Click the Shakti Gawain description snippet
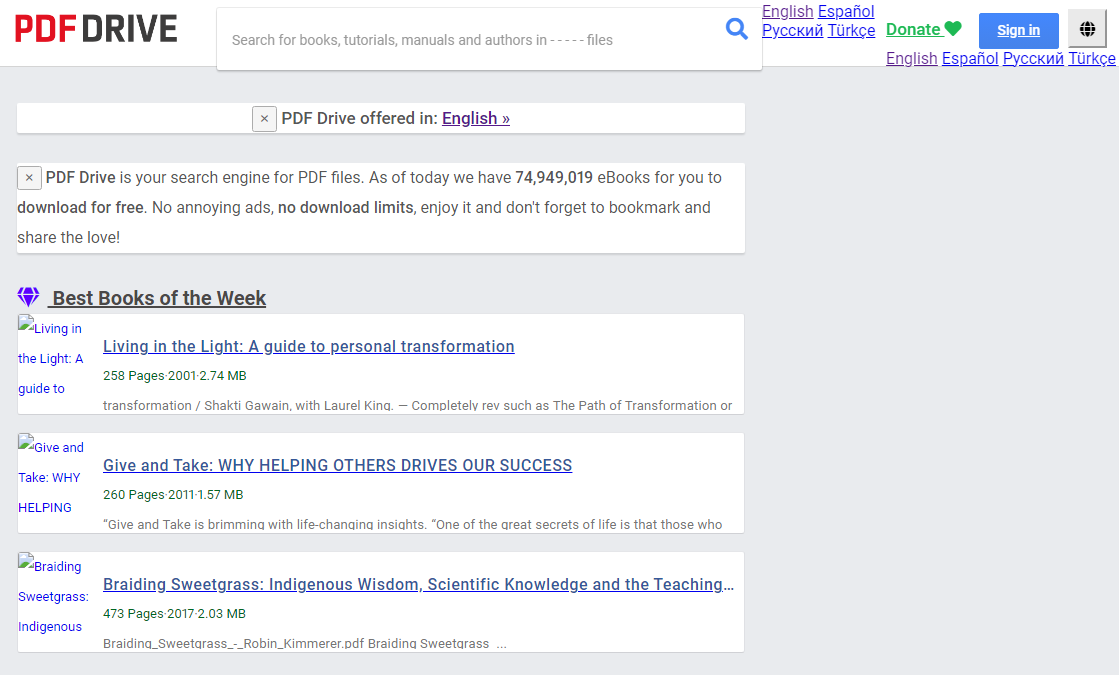 point(417,405)
